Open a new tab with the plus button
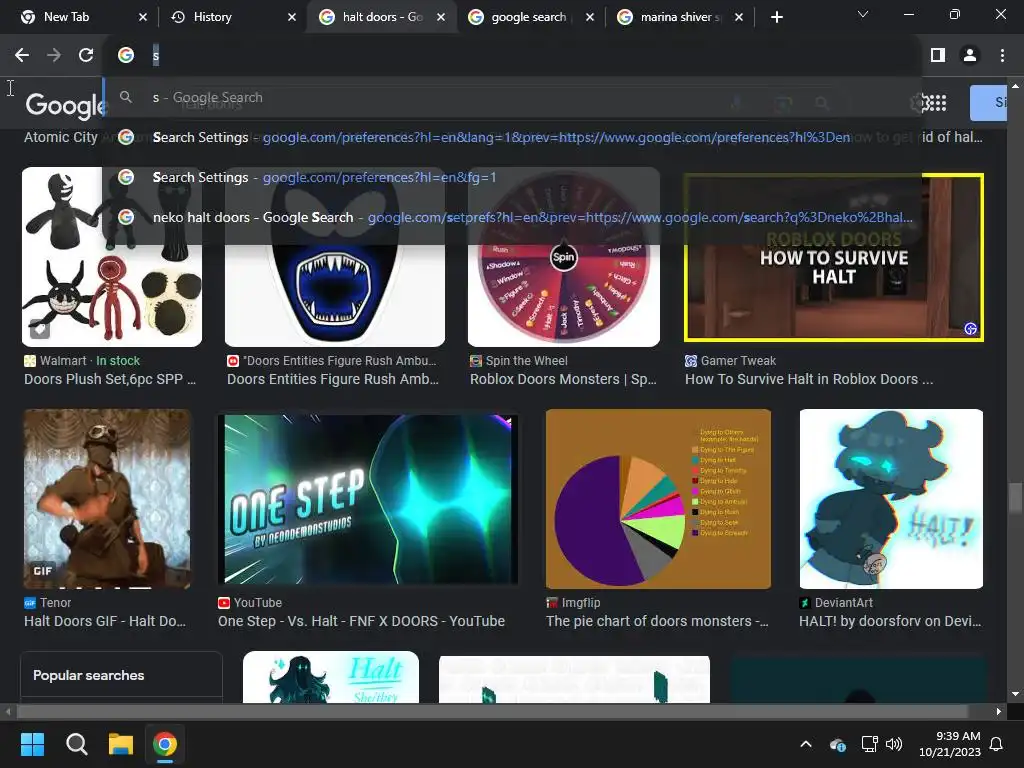The image size is (1024, 768). [776, 17]
